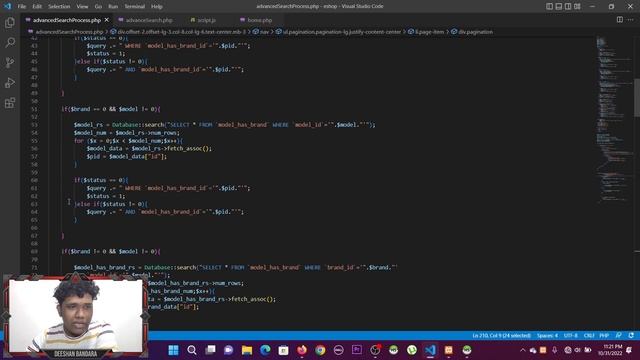Expand advancedSearchProcess.php breadcrumb
Image resolution: width=640 pixels, height=360 pixels.
point(69,32)
